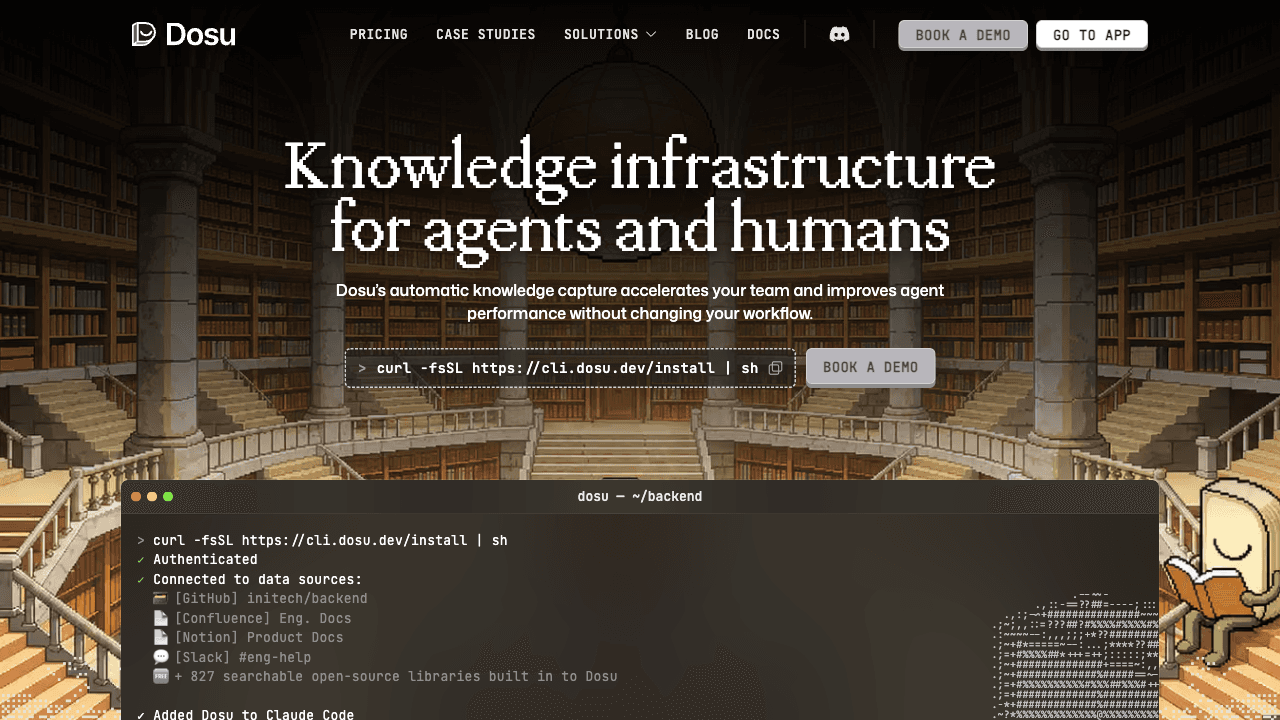1280x720 pixels.
Task: Click Book a Demo in the navigation bar
Action: tap(963, 35)
